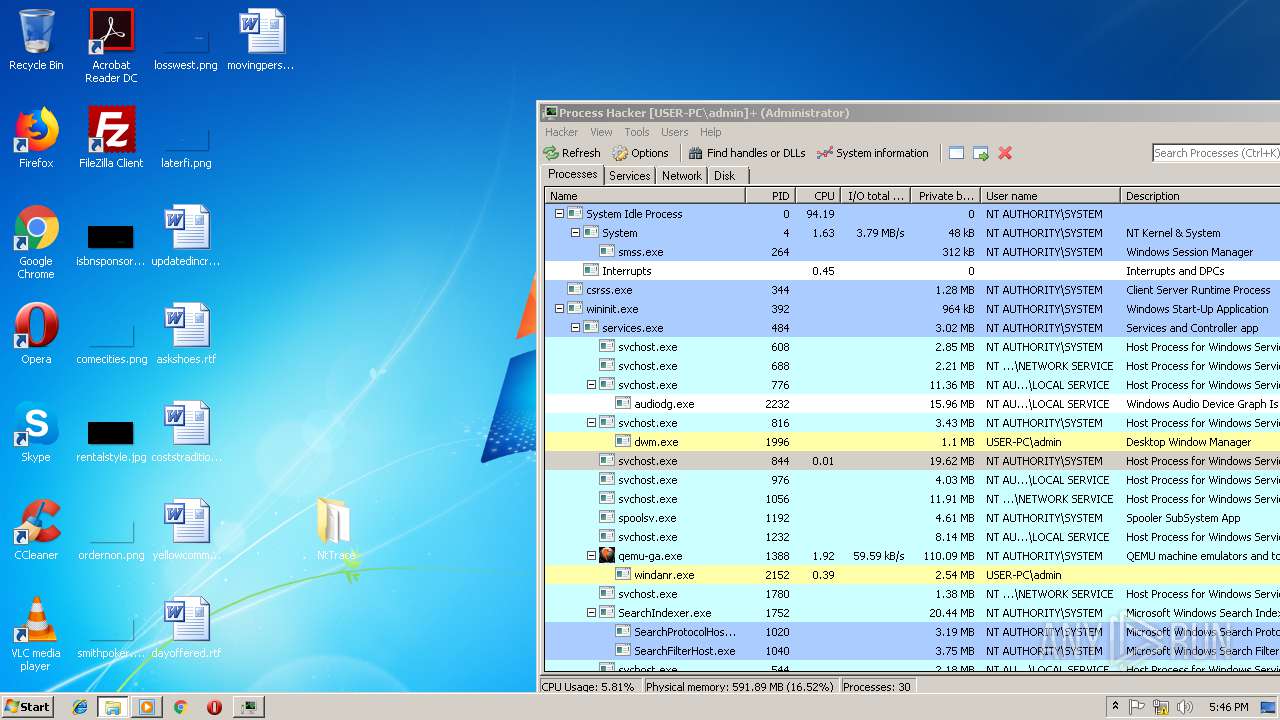Switch to the Services tab

point(629,175)
